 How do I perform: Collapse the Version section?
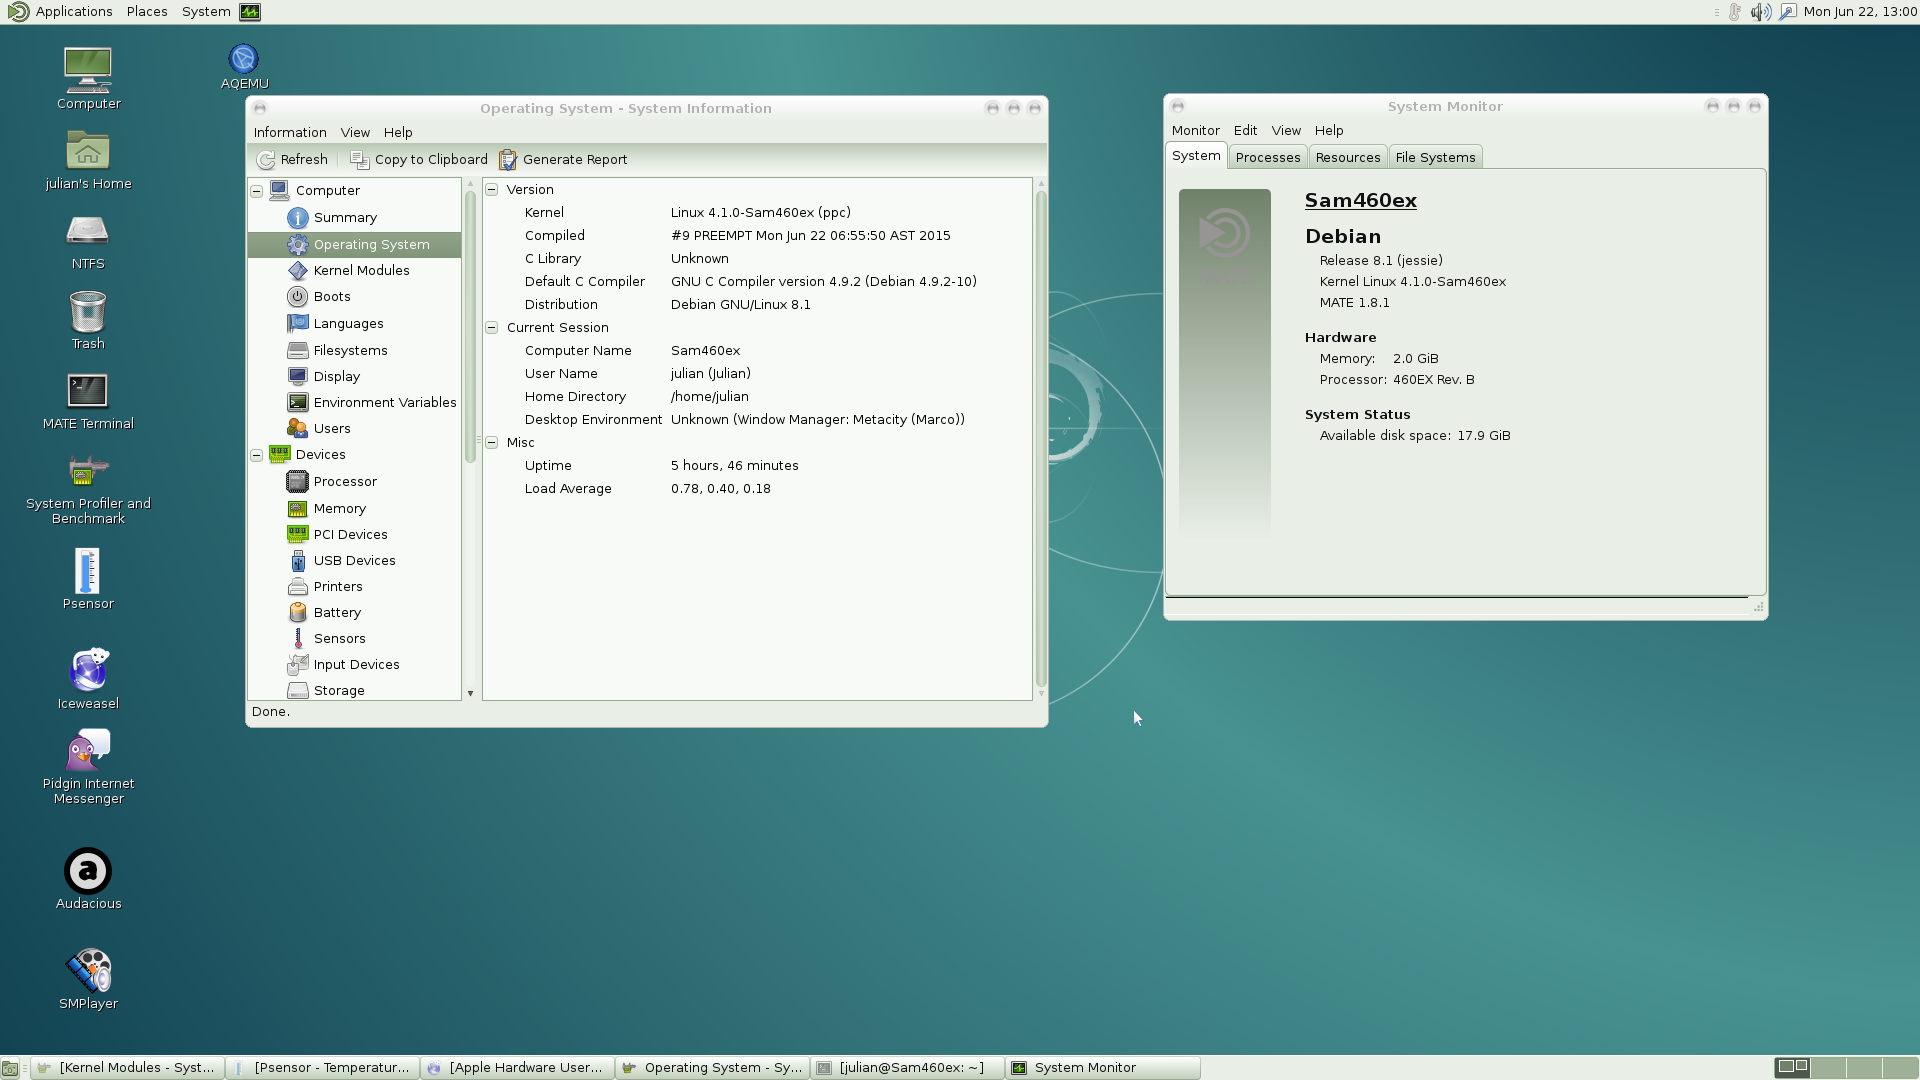tap(492, 190)
